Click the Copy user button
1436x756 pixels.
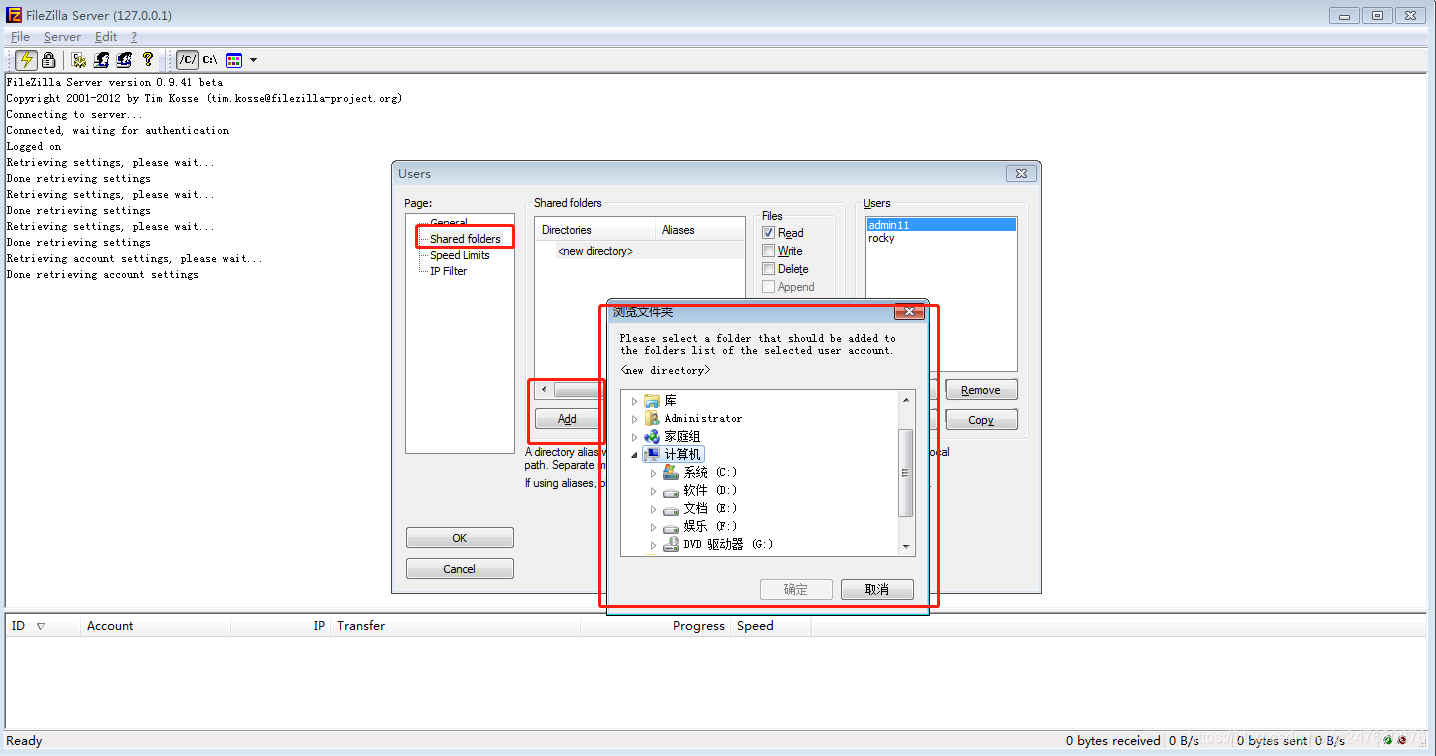pos(980,420)
